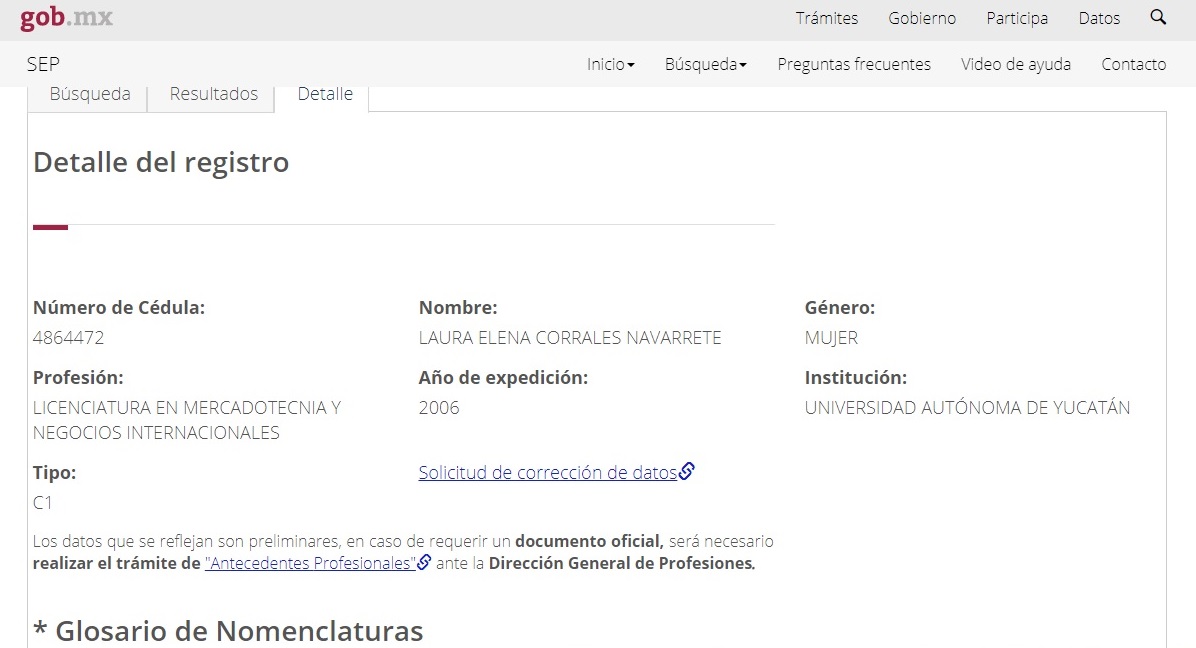Image resolution: width=1196 pixels, height=648 pixels.
Task: Open Trámites in the top bar
Action: (x=826, y=18)
